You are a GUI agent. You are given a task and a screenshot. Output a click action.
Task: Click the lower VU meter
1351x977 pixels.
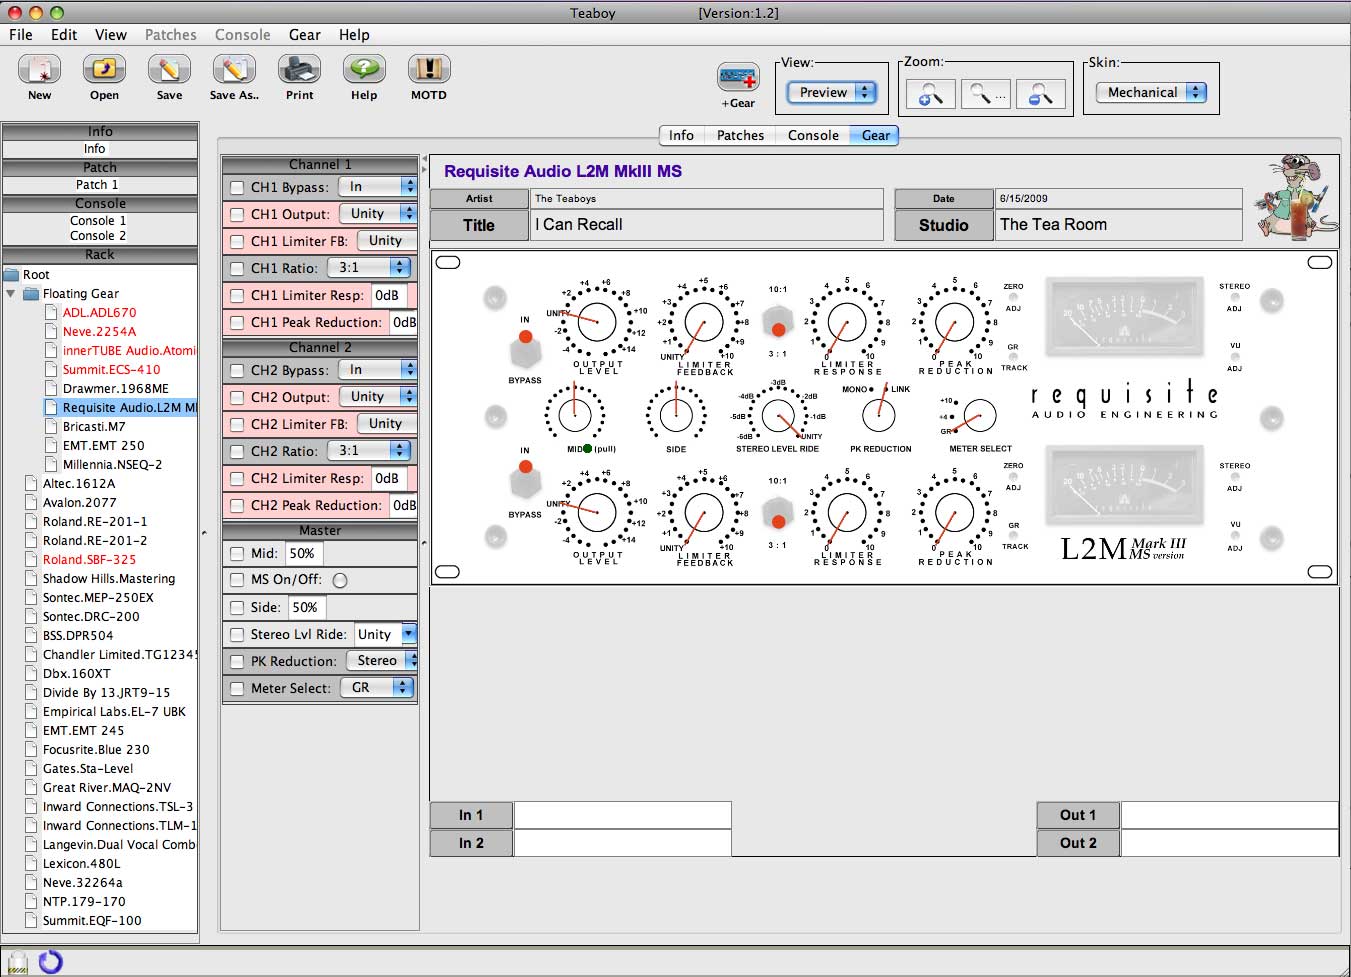1125,484
